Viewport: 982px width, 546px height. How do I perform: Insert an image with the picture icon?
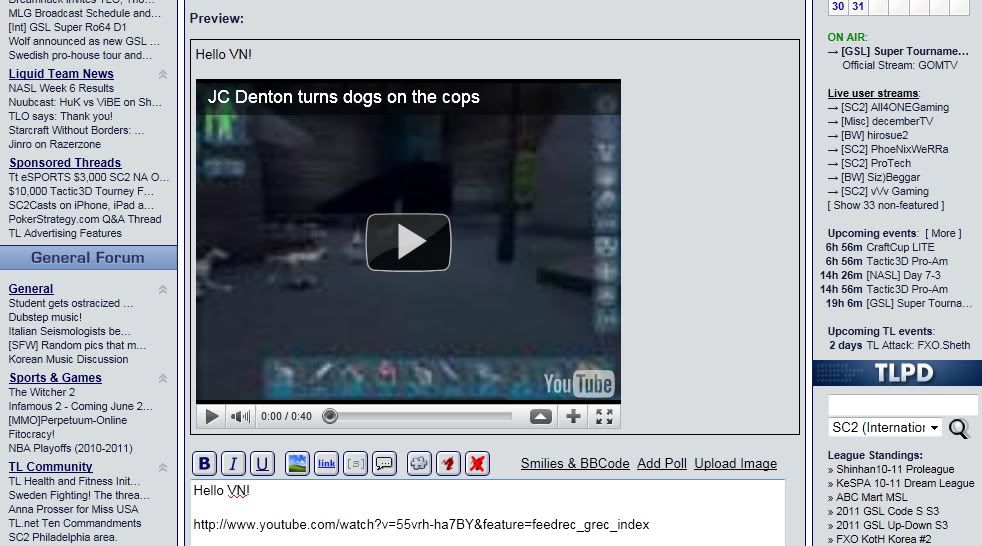[297, 464]
